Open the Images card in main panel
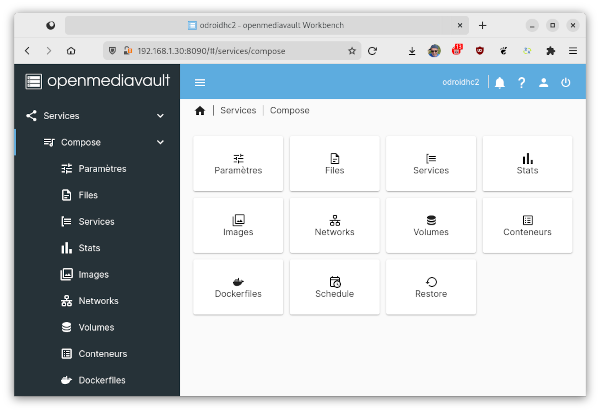The image size is (600, 412). point(238,225)
